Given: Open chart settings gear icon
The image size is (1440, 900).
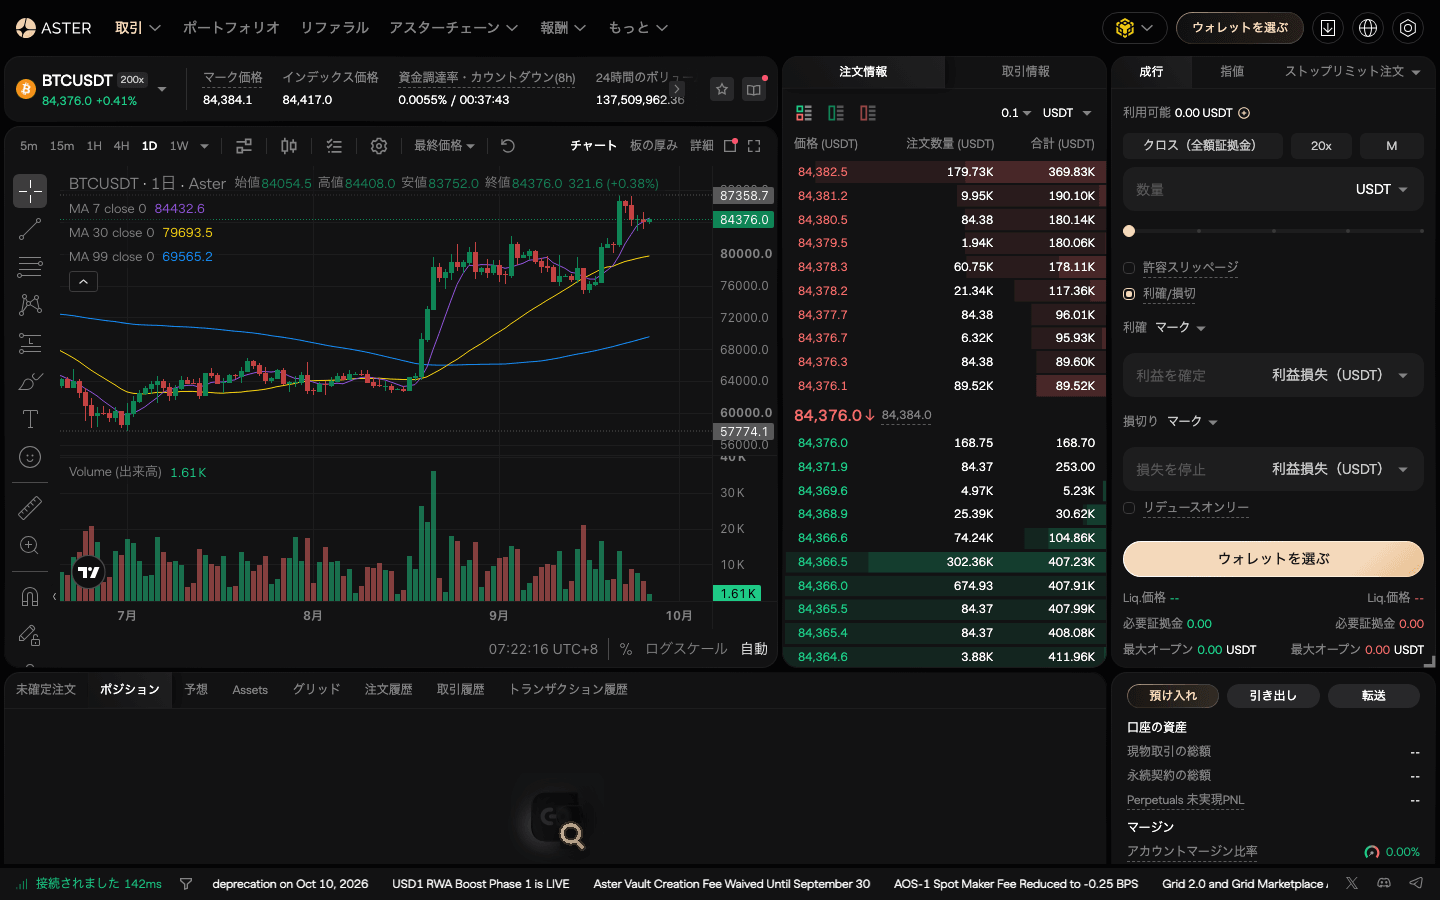Looking at the screenshot, I should pyautogui.click(x=379, y=146).
